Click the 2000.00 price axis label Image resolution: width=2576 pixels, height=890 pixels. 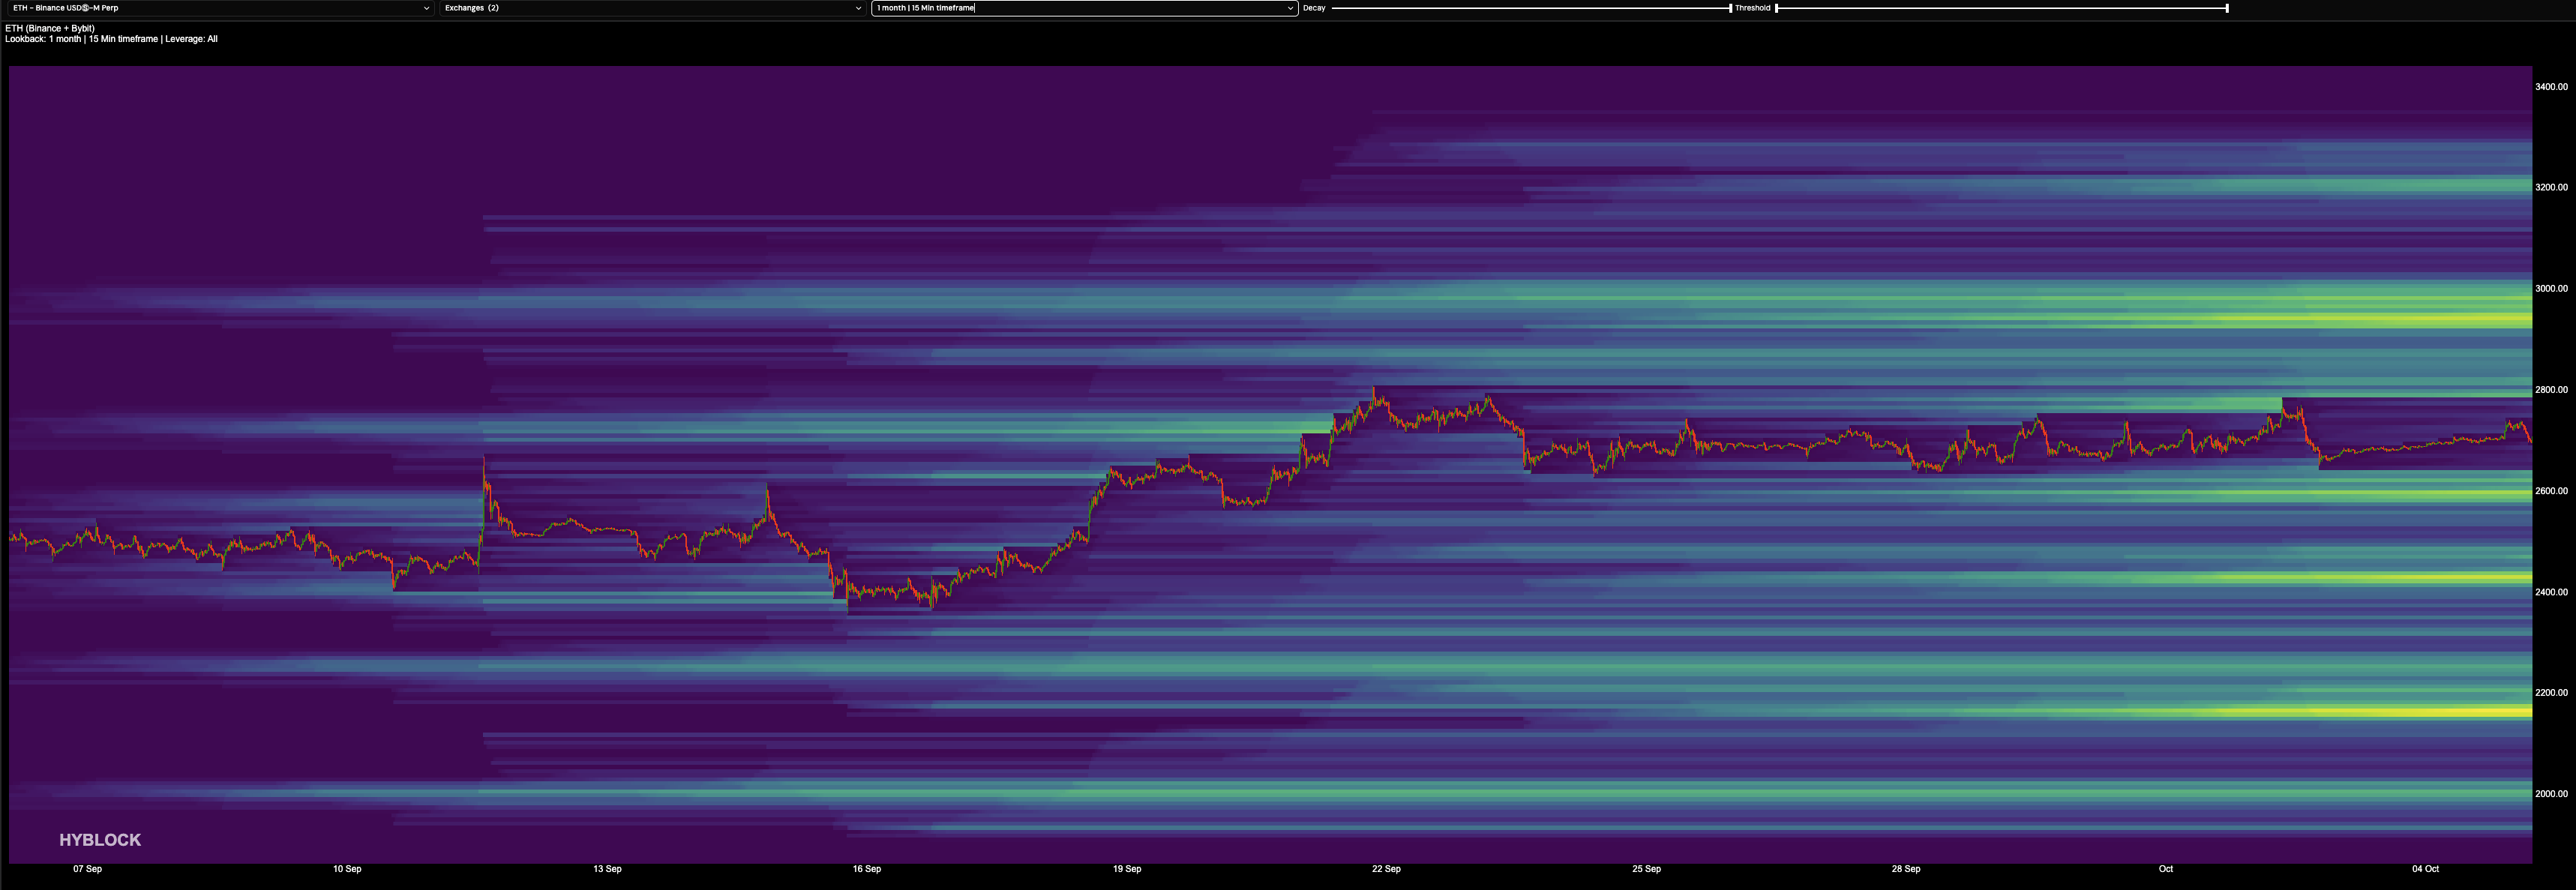2551,794
